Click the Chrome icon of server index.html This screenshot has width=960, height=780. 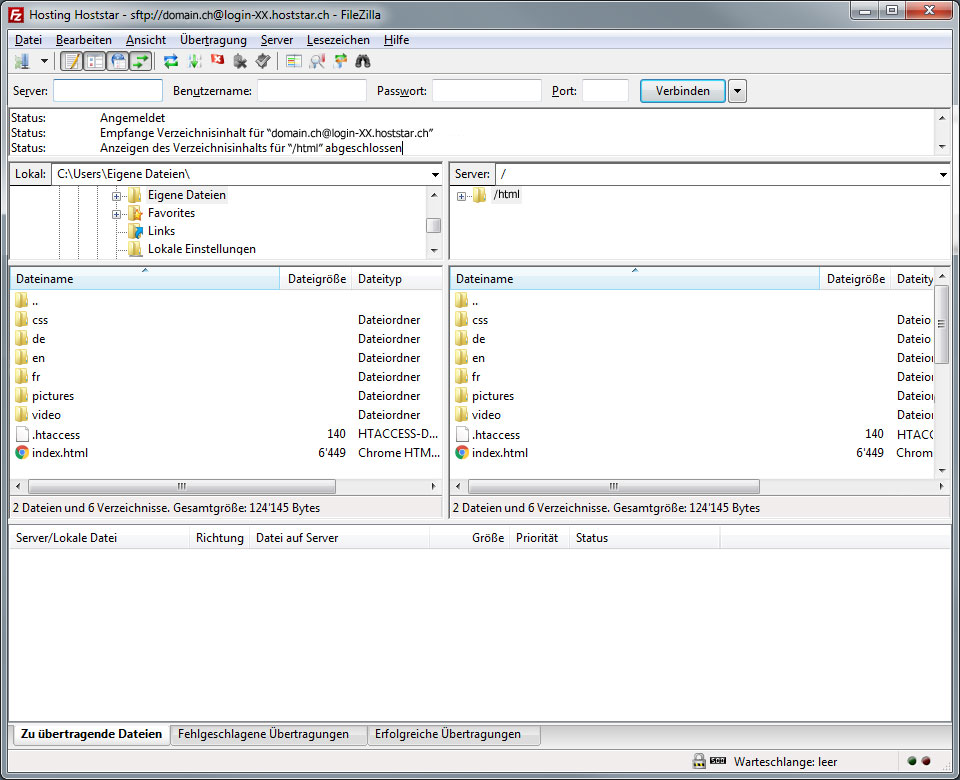click(x=462, y=452)
